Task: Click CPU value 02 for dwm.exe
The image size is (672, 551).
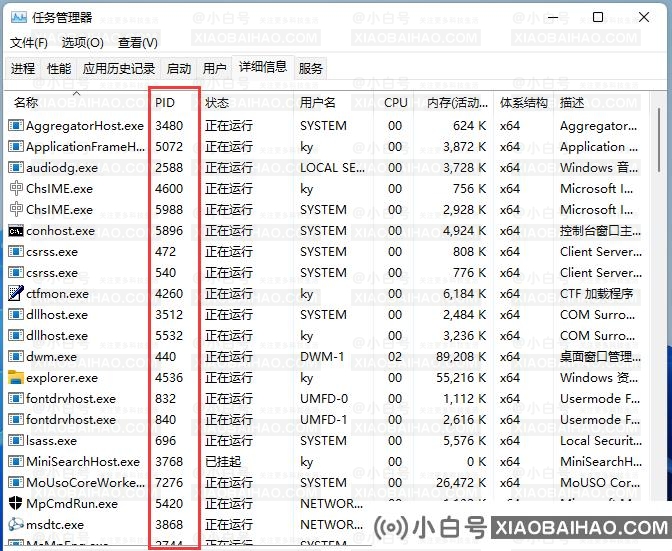Action: click(395, 356)
